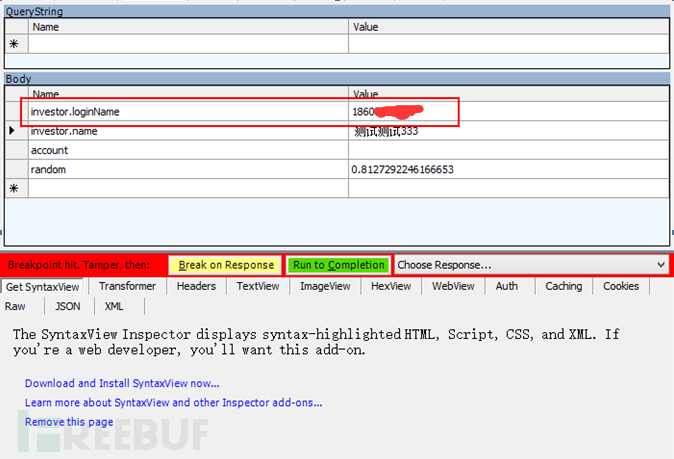The height and width of the screenshot is (459, 674).
Task: Select the account name cell
Action: tap(188, 150)
